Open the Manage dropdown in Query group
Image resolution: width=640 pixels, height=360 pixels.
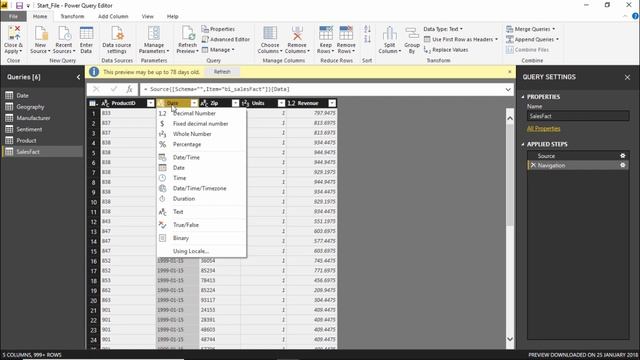pyautogui.click(x=218, y=49)
